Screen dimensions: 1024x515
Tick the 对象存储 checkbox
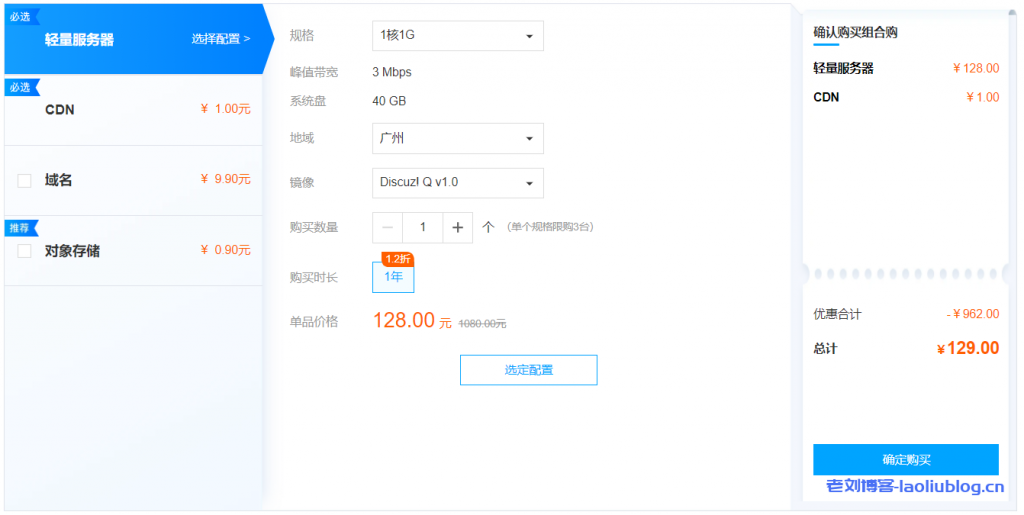coord(24,251)
